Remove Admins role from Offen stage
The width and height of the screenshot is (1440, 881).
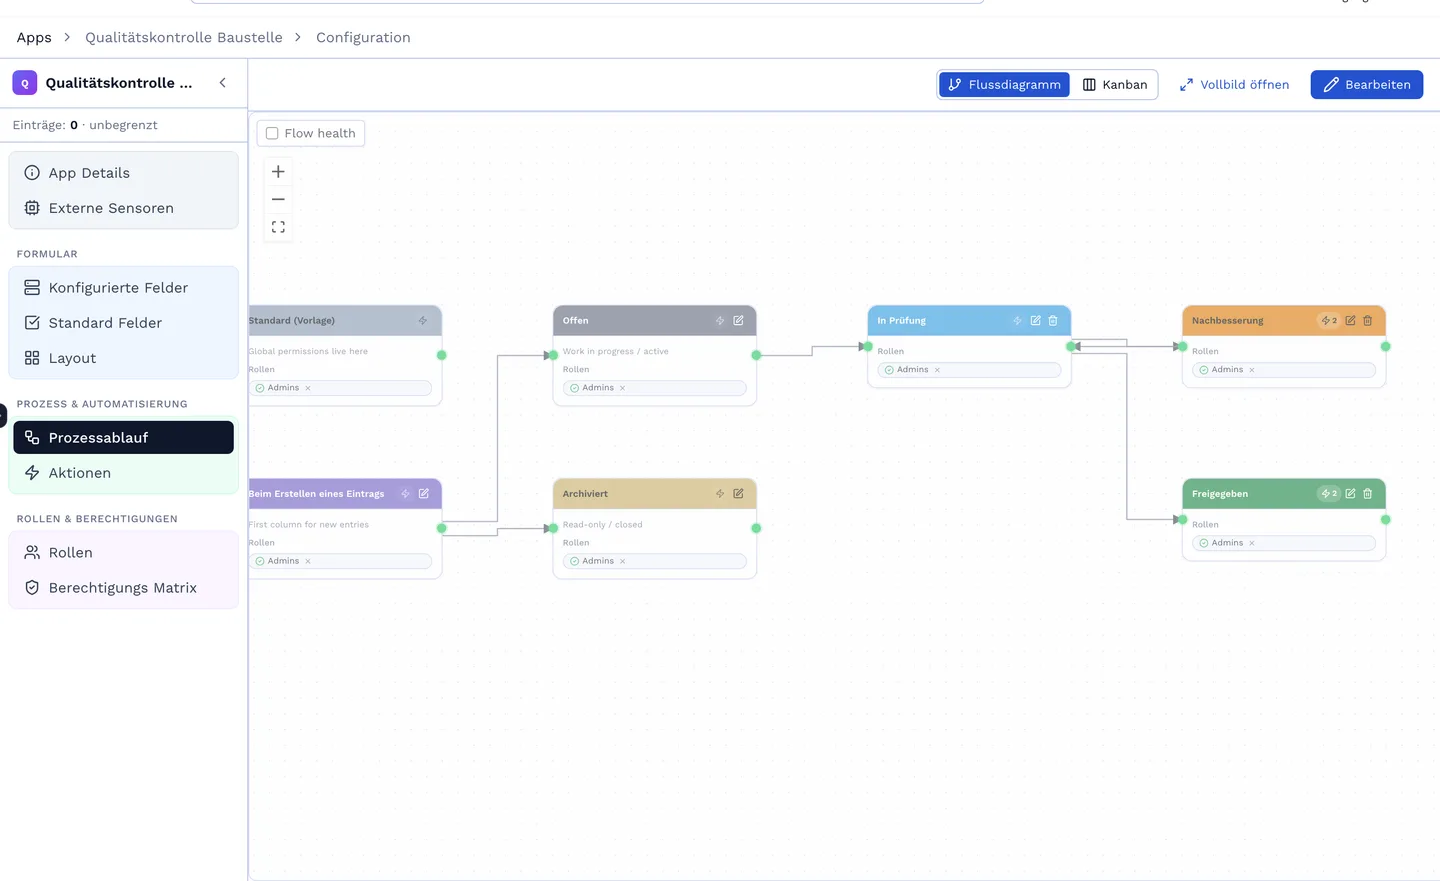coord(622,388)
